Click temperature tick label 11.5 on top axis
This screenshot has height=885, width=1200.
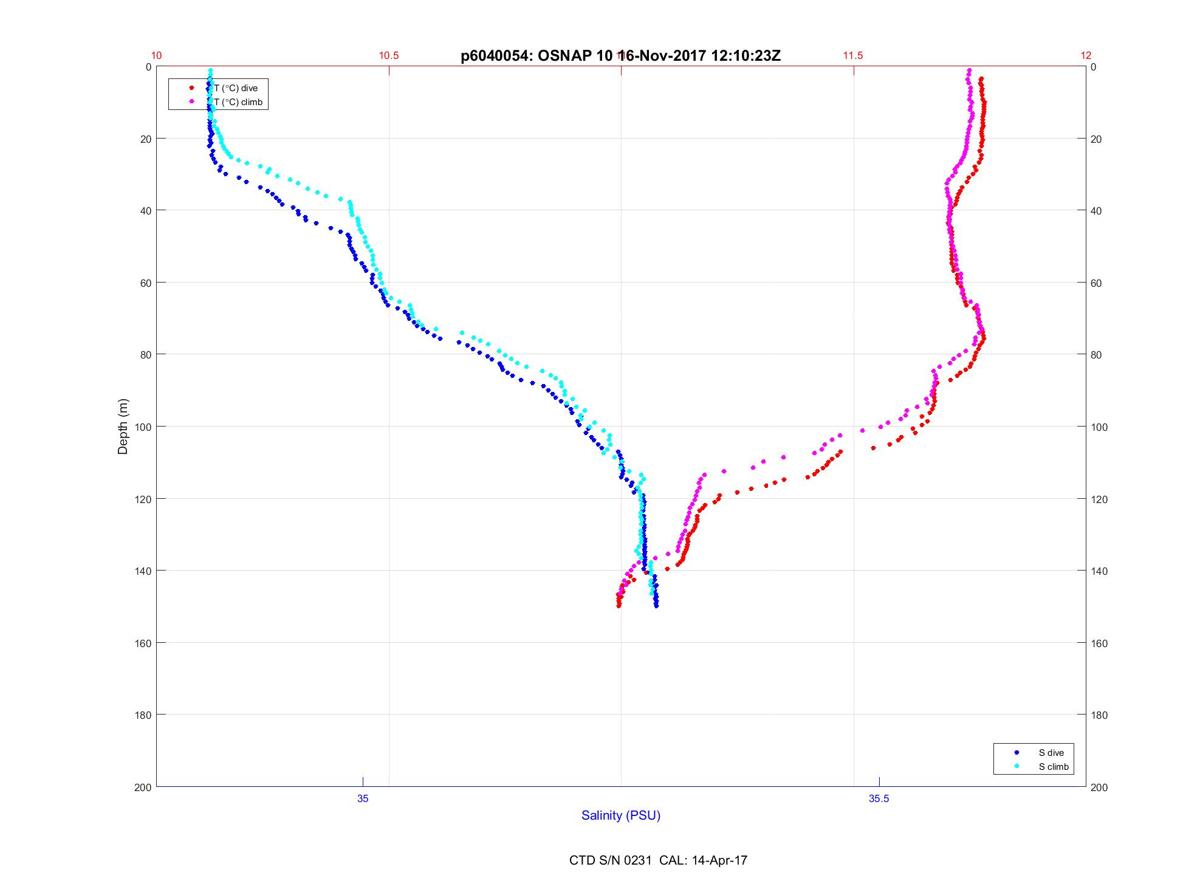[853, 56]
